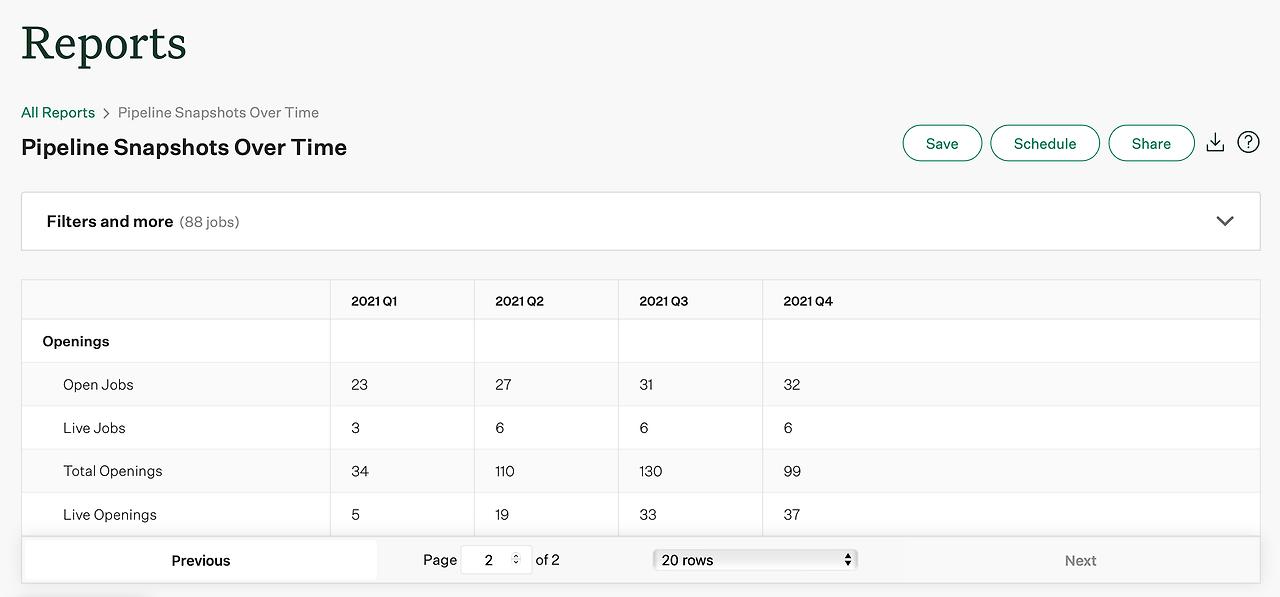Click the Pipeline Snapshots Over Time breadcrumb
The height and width of the screenshot is (597, 1280).
[x=217, y=112]
